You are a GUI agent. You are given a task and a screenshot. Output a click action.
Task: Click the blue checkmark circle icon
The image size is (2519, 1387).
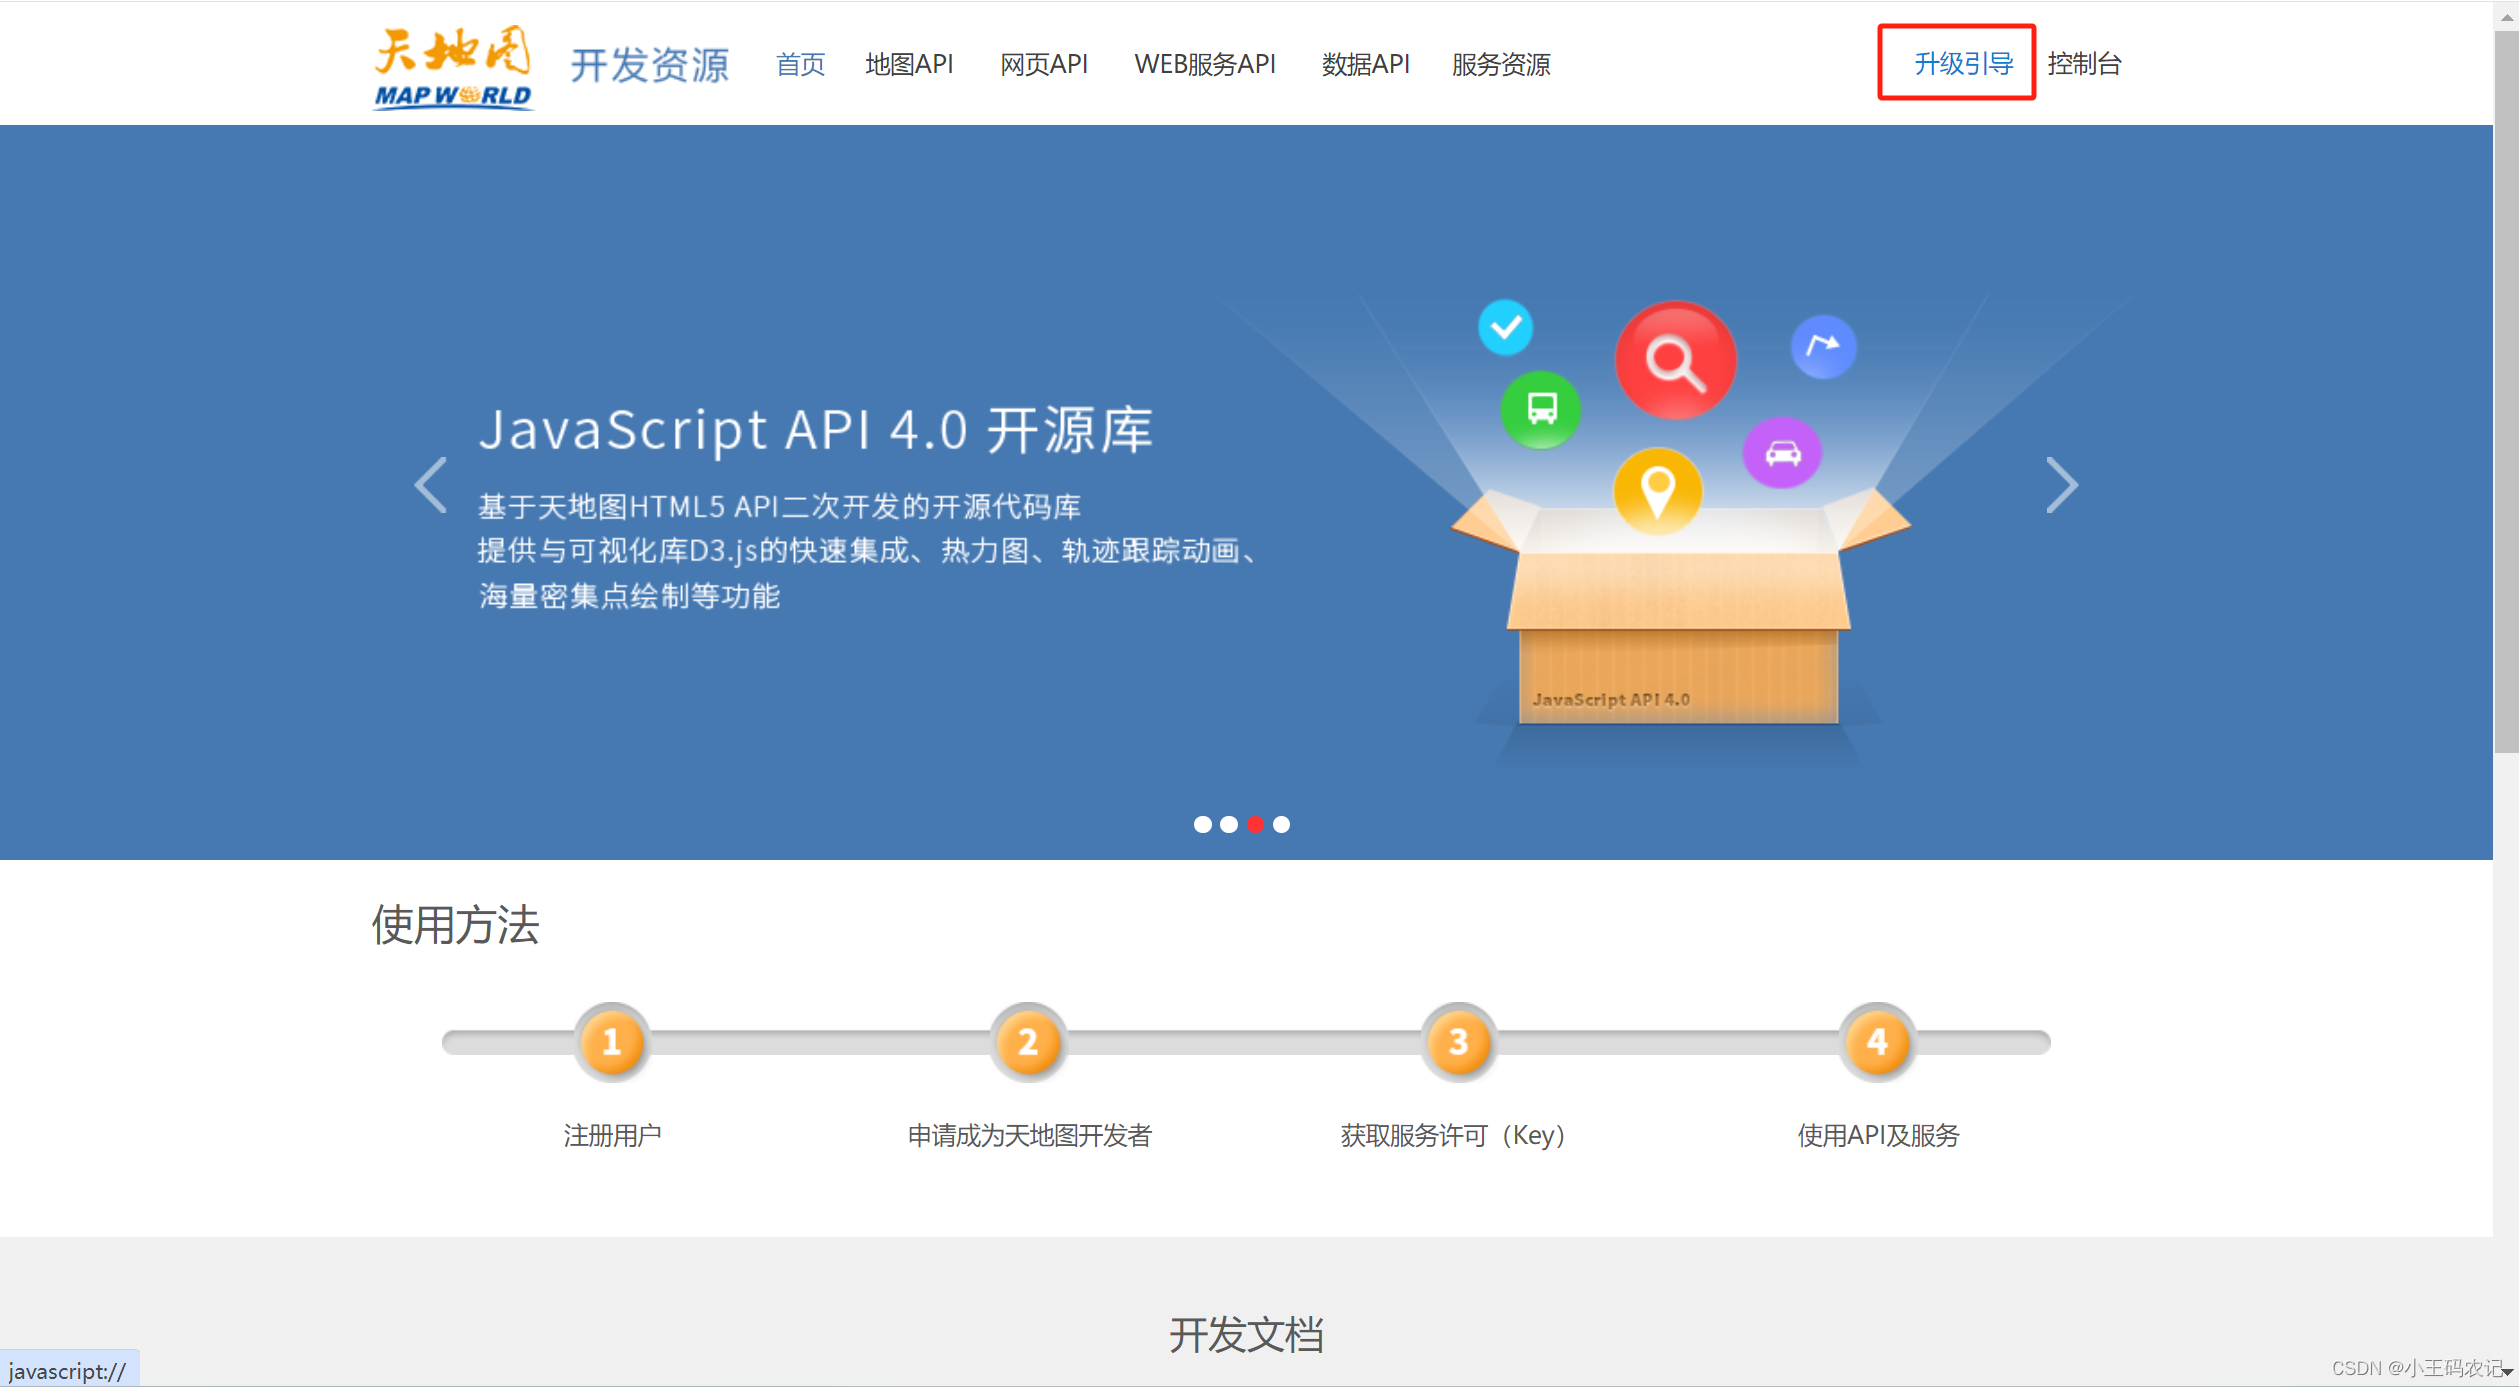pos(1505,327)
